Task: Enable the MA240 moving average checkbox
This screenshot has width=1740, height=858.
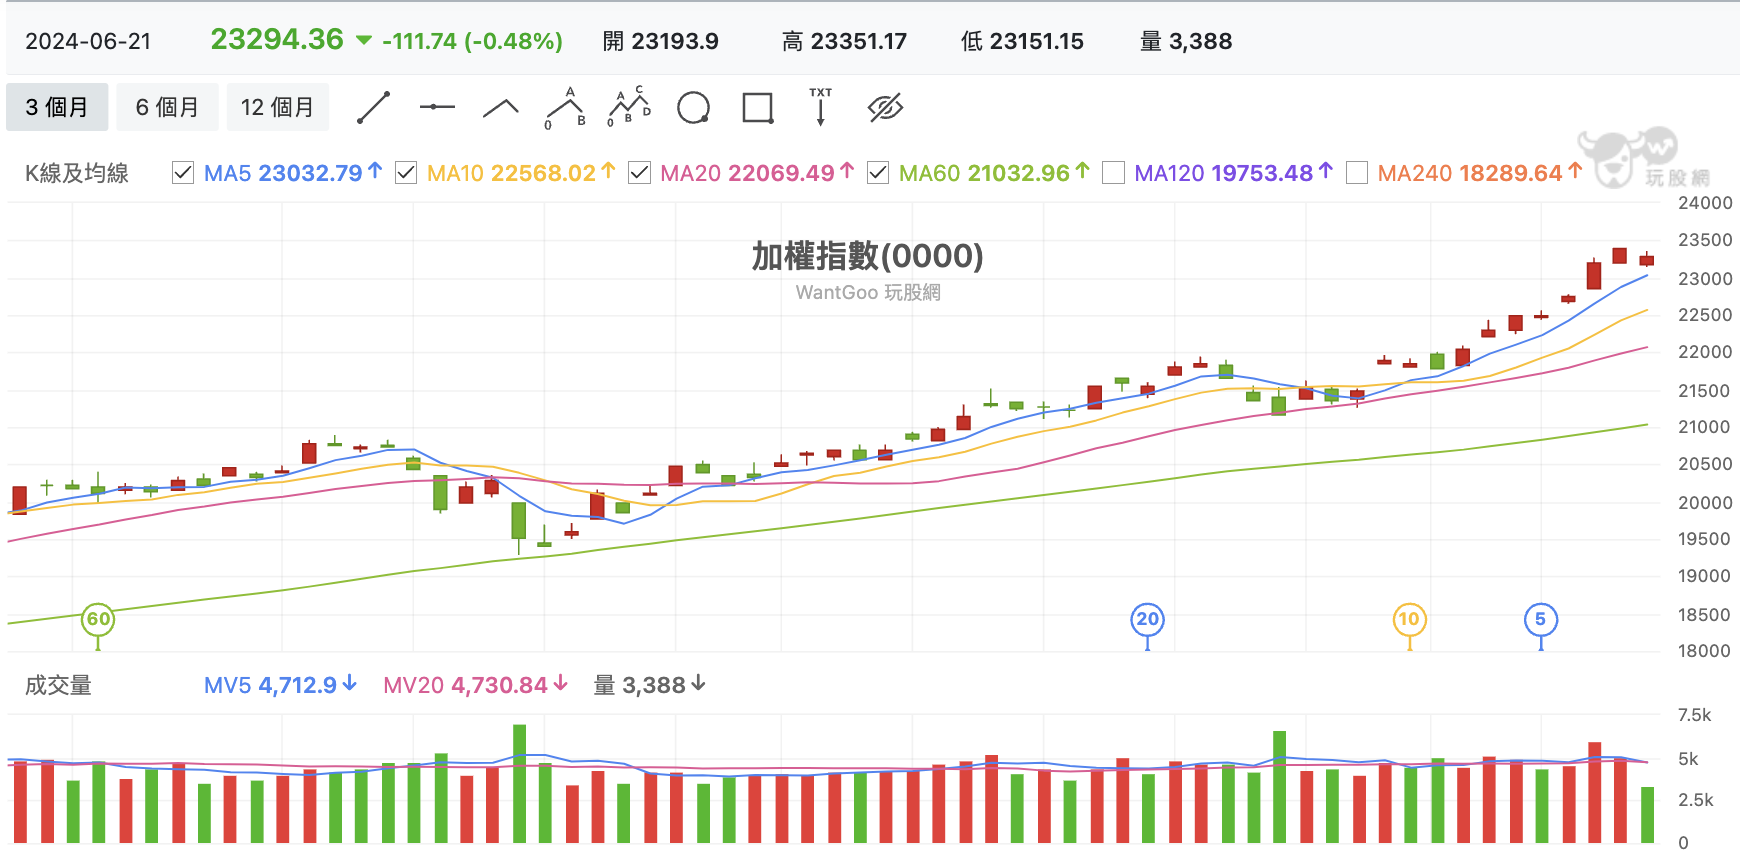Action: (1357, 173)
